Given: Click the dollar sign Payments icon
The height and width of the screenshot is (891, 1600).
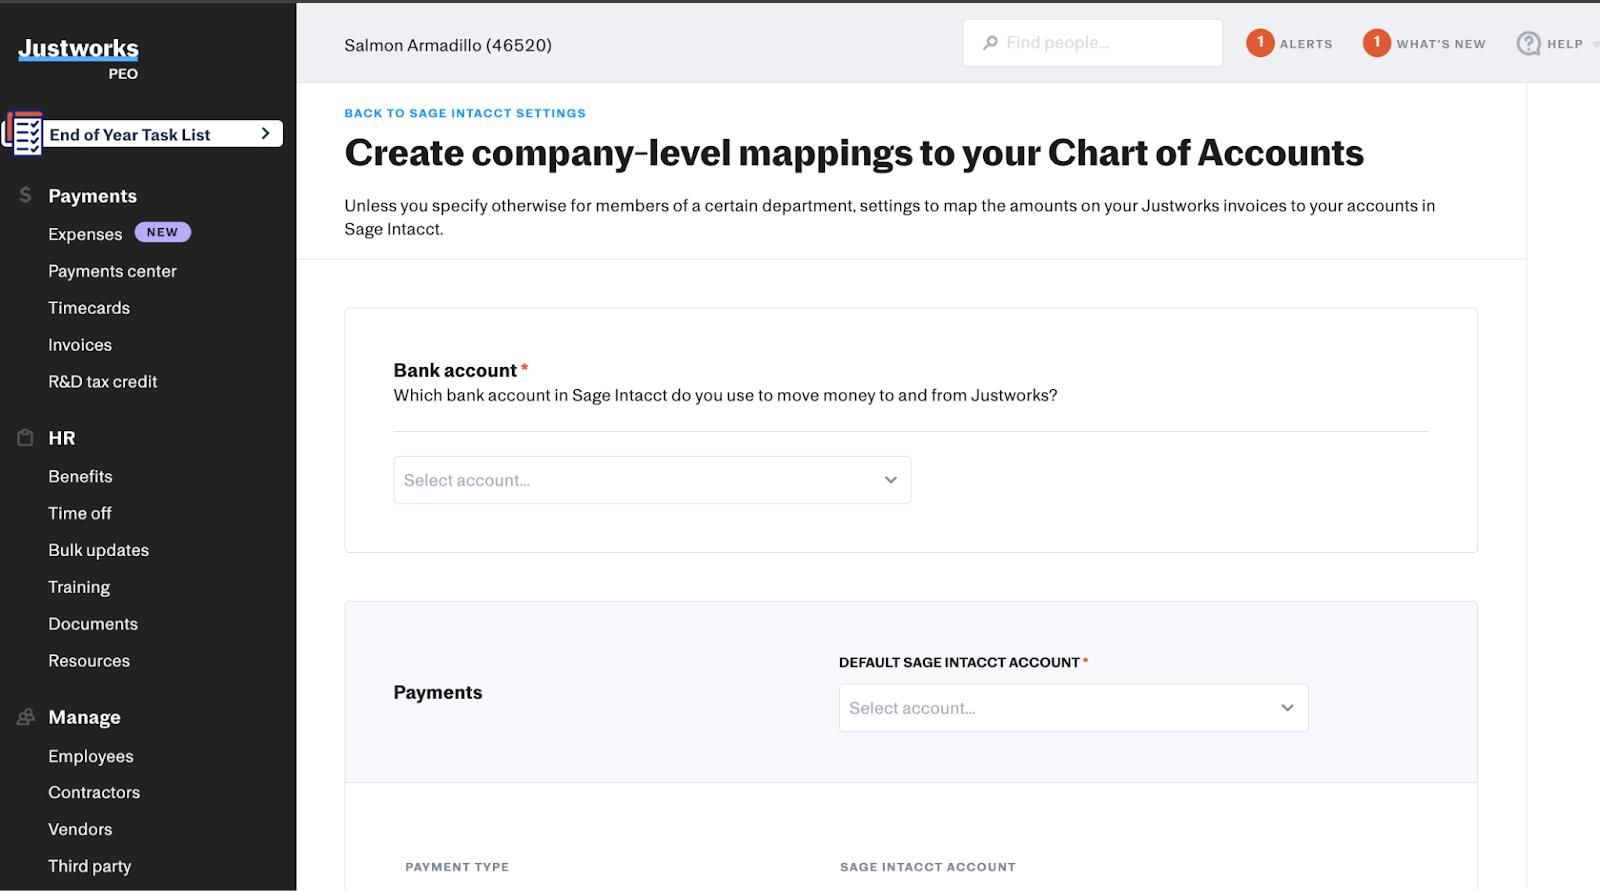Looking at the screenshot, I should [x=25, y=195].
